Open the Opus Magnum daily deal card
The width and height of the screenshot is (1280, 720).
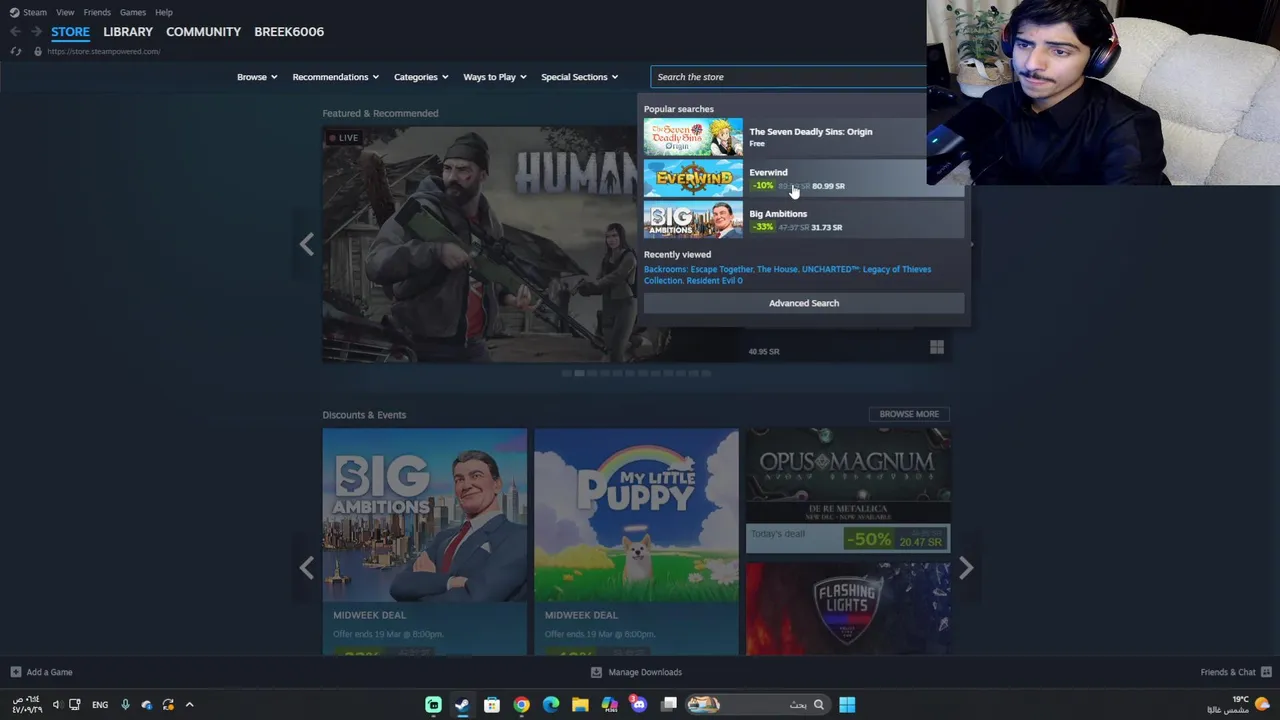(848, 491)
